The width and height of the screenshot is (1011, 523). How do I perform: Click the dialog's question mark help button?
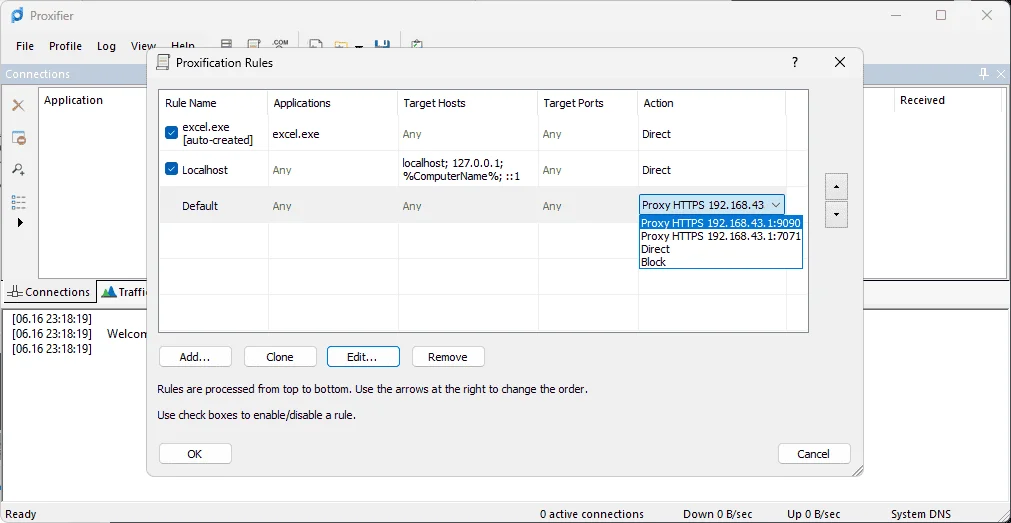pyautogui.click(x=794, y=62)
